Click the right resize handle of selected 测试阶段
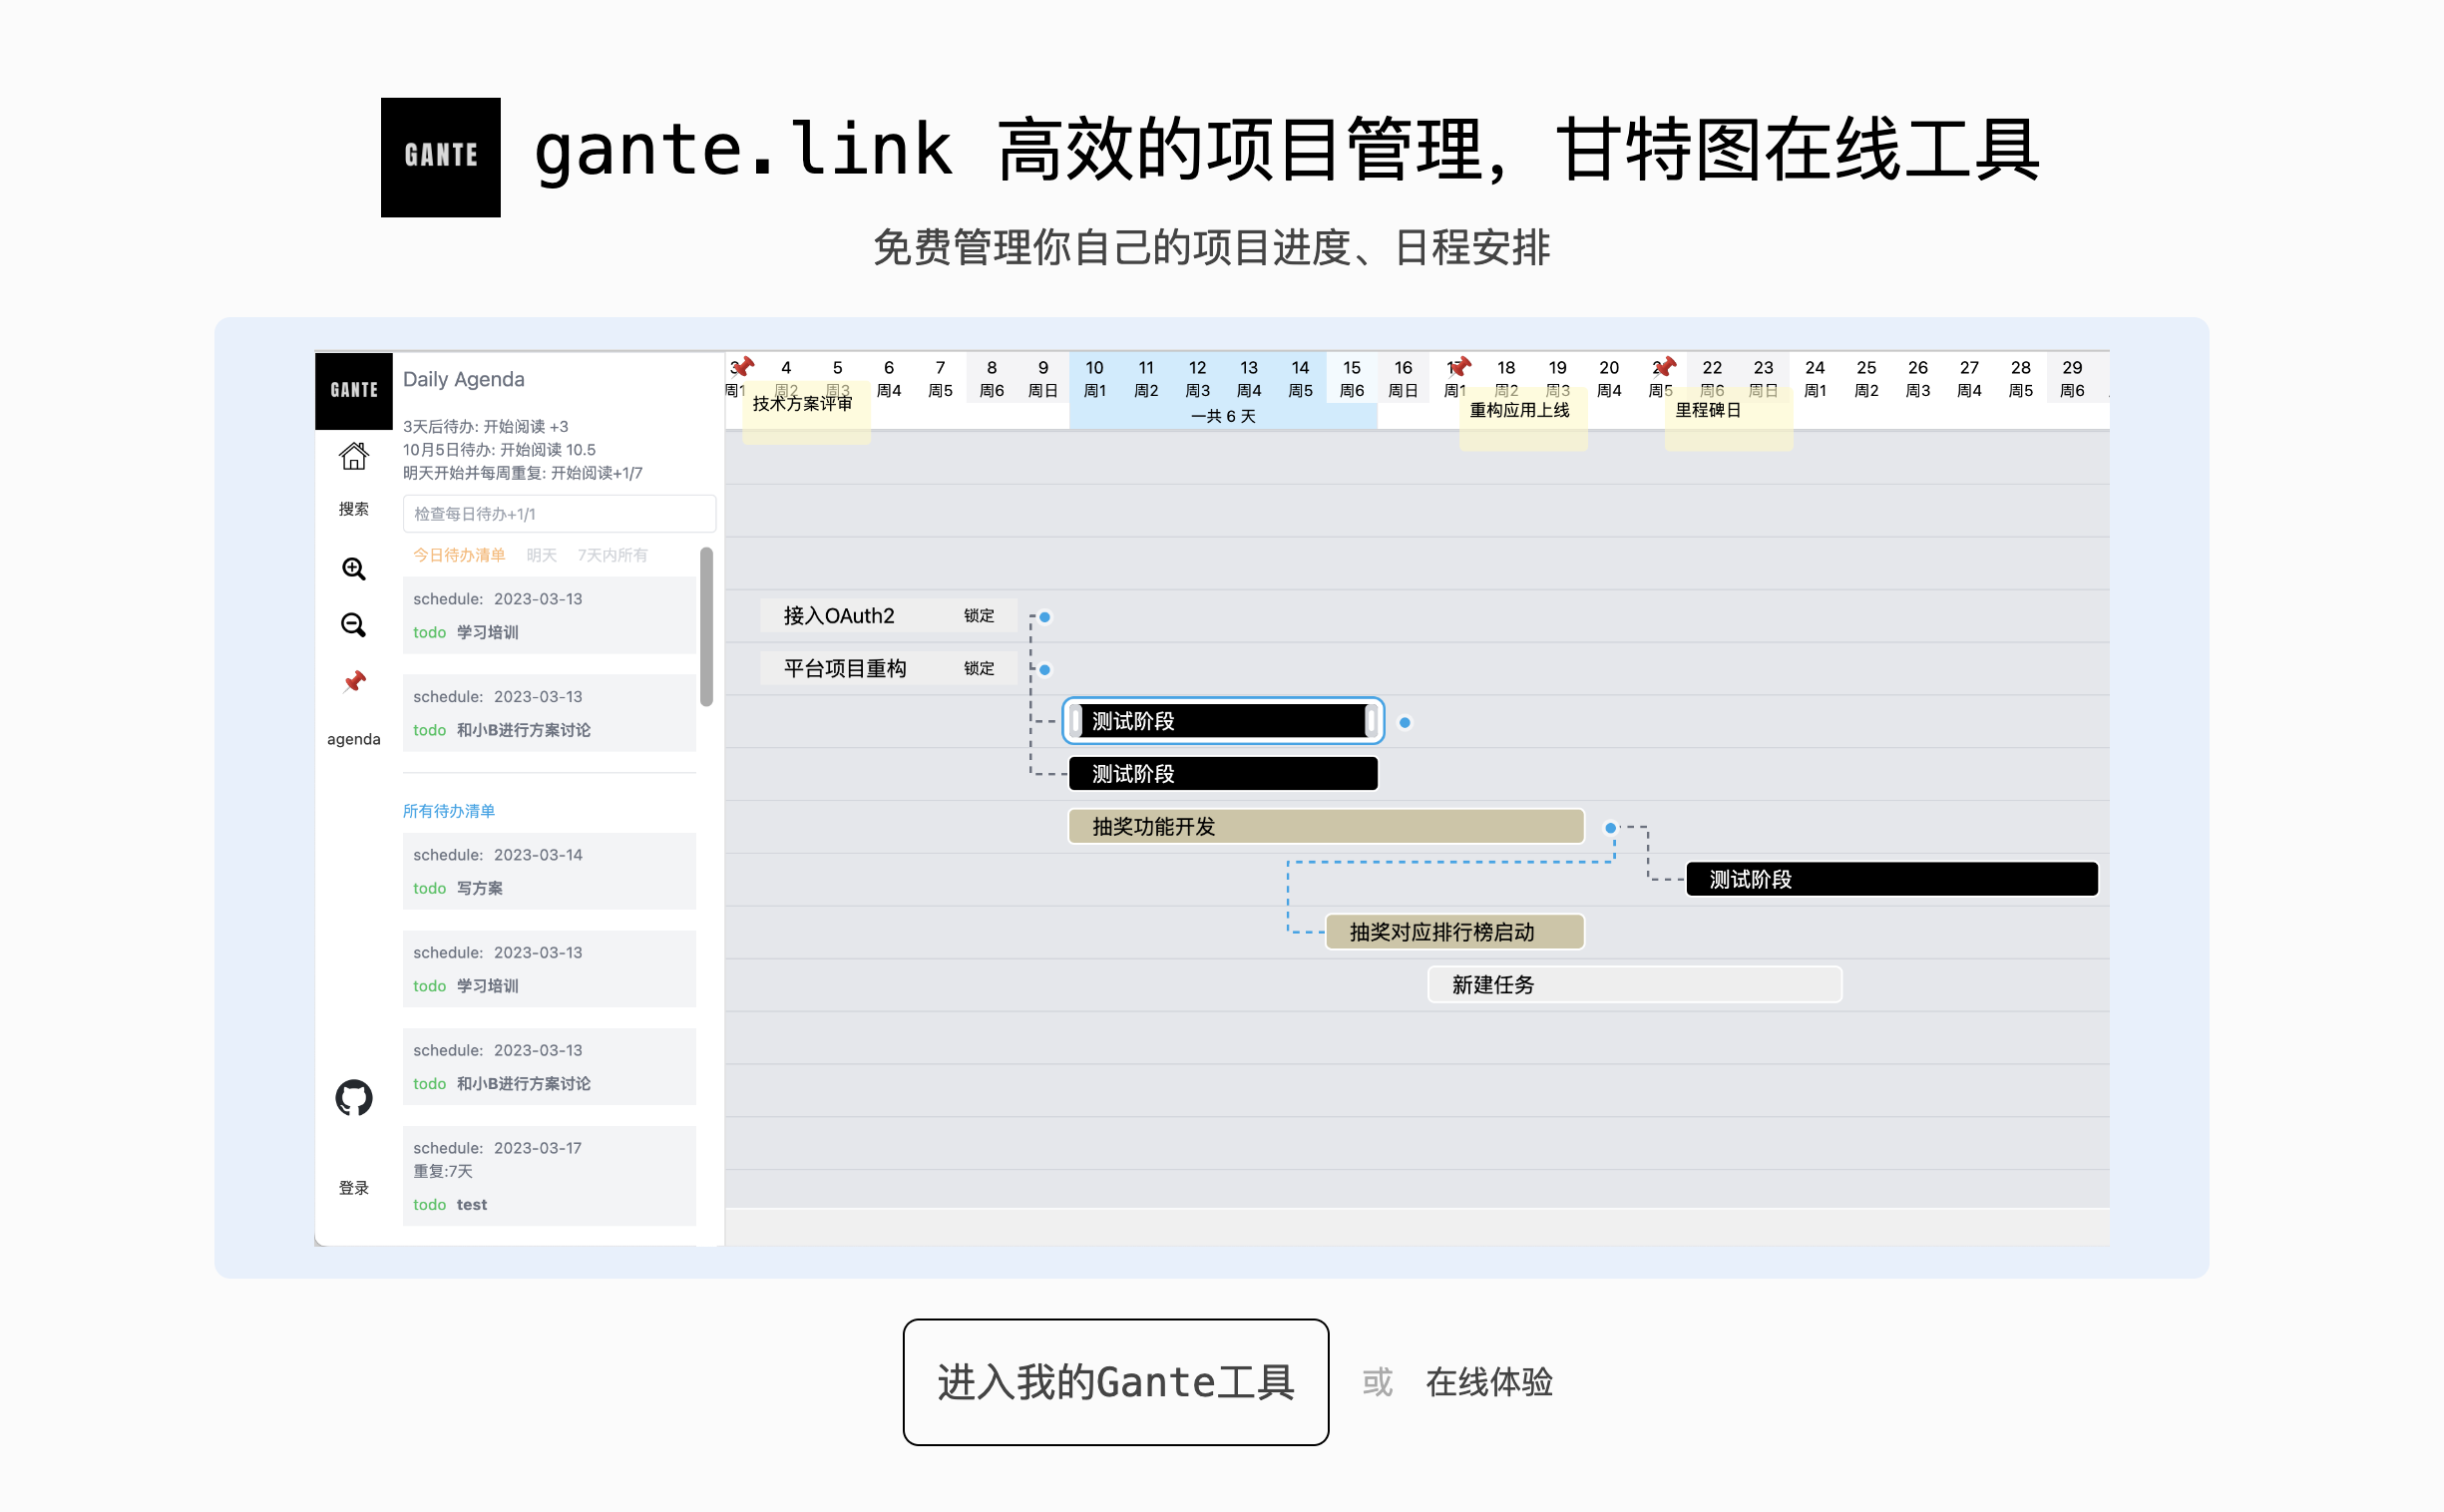 coord(1371,721)
